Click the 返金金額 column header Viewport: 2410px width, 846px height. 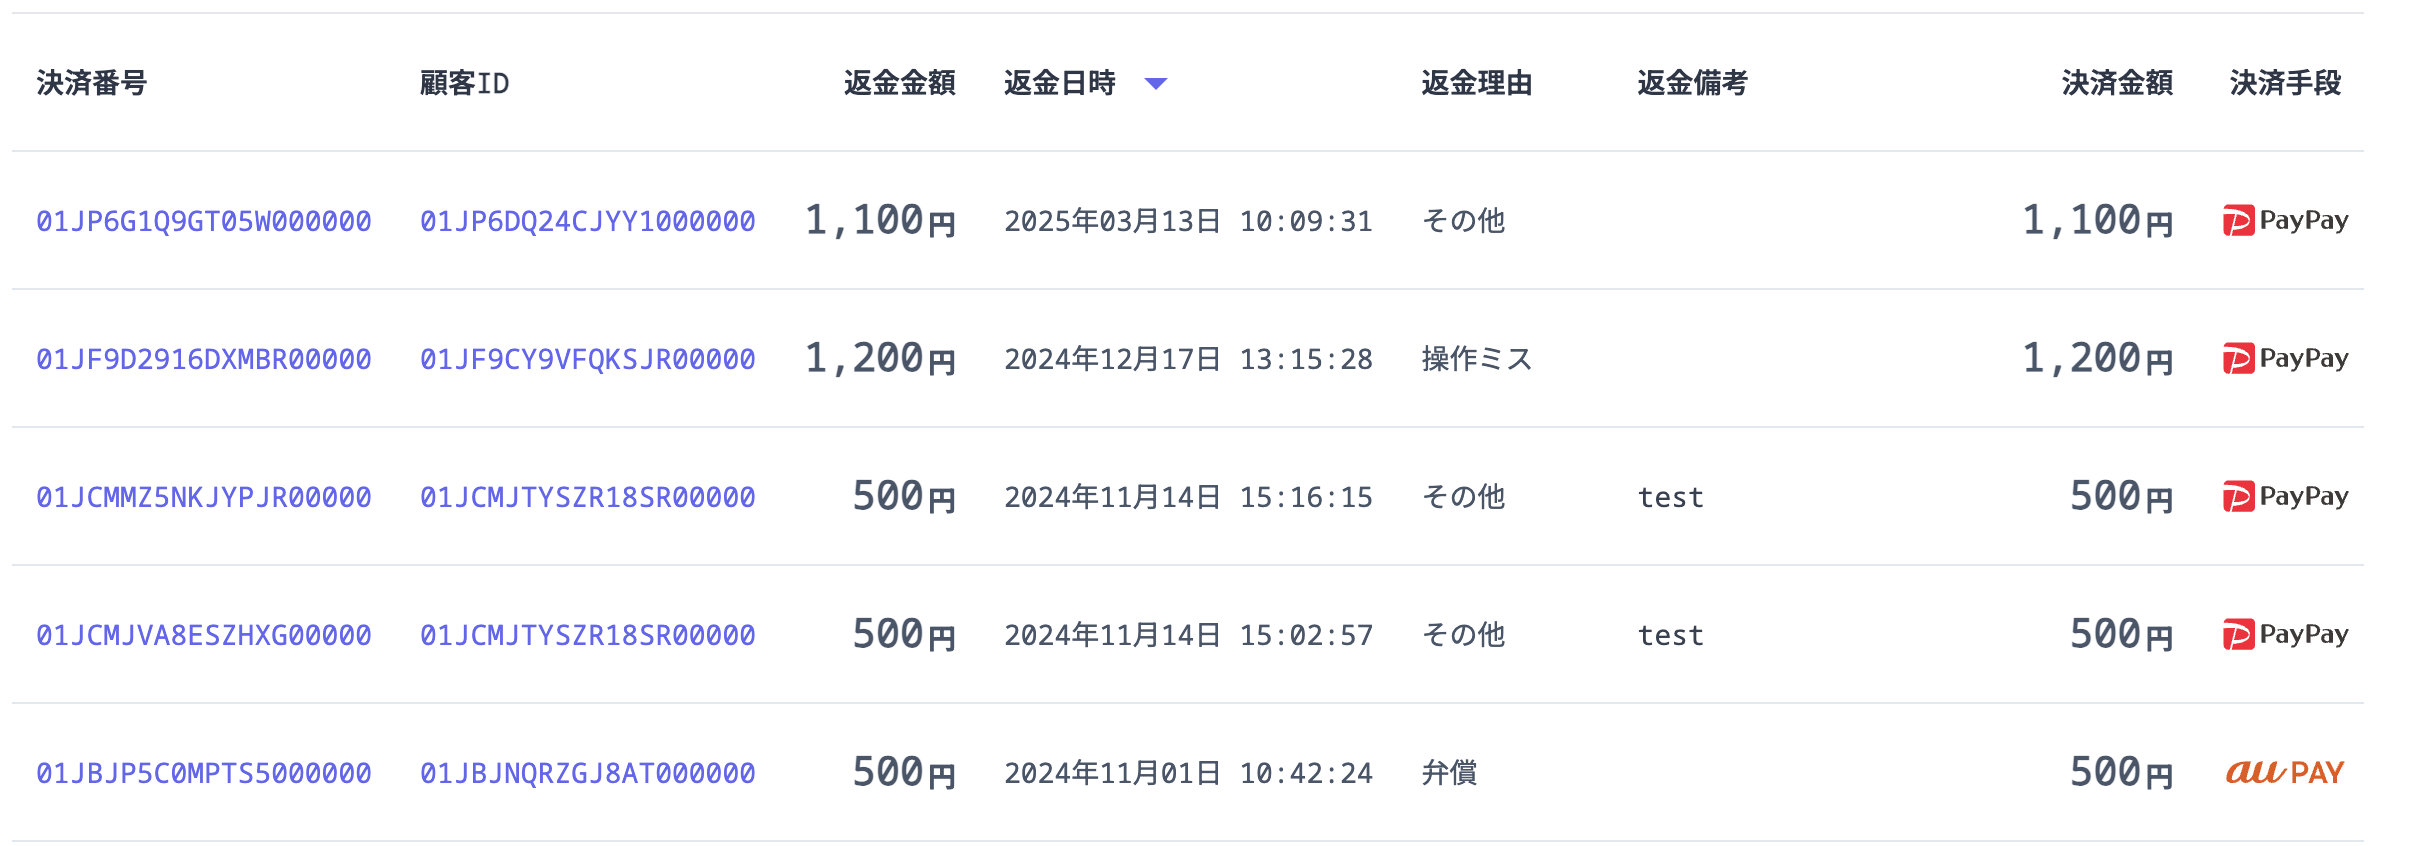pos(899,83)
